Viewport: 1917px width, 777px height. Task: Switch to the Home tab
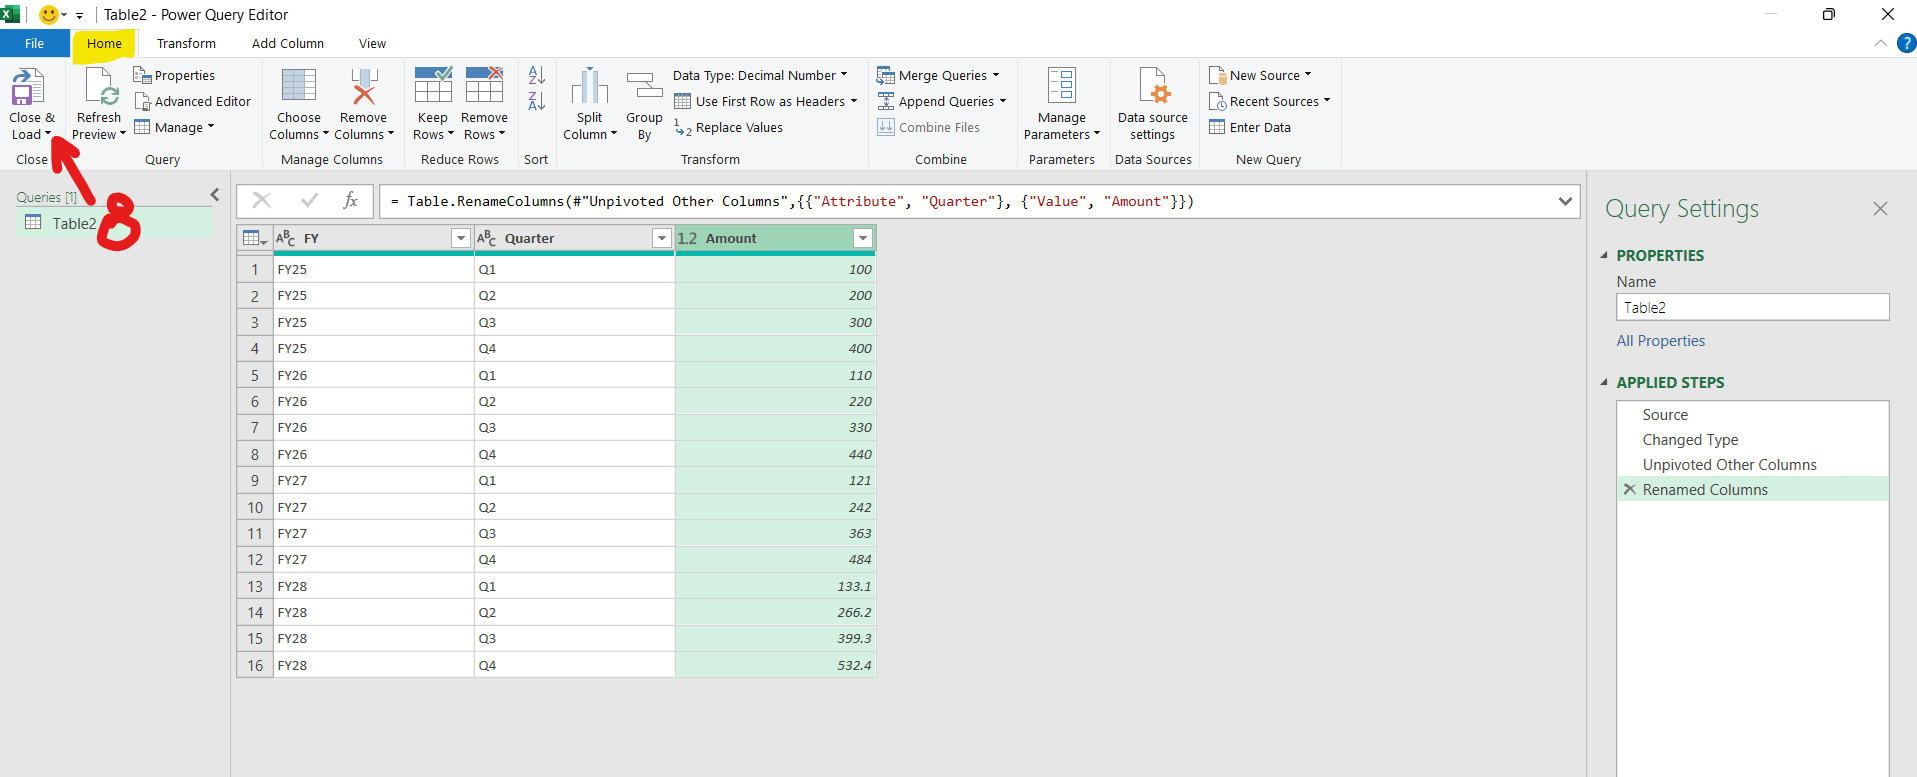tap(104, 43)
